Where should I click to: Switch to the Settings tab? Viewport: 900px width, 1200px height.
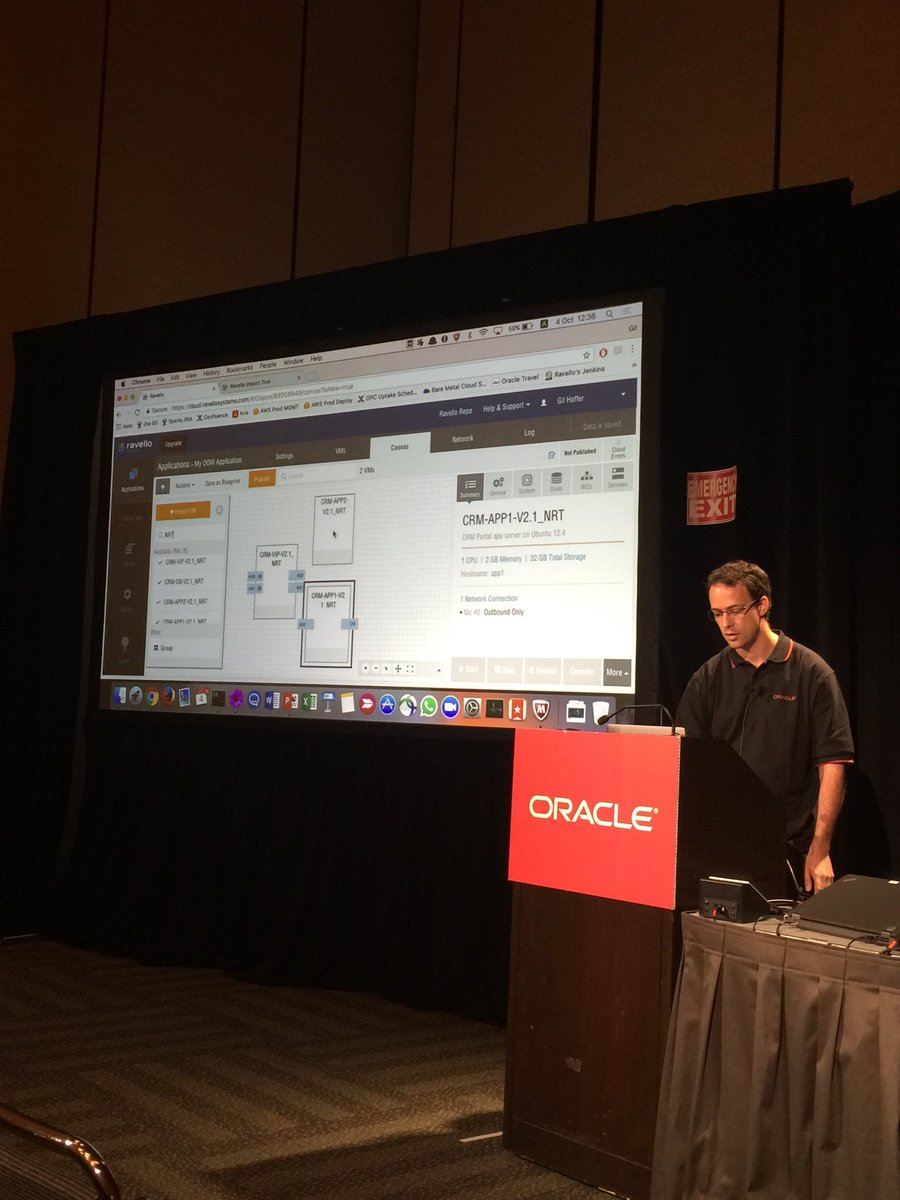(284, 456)
